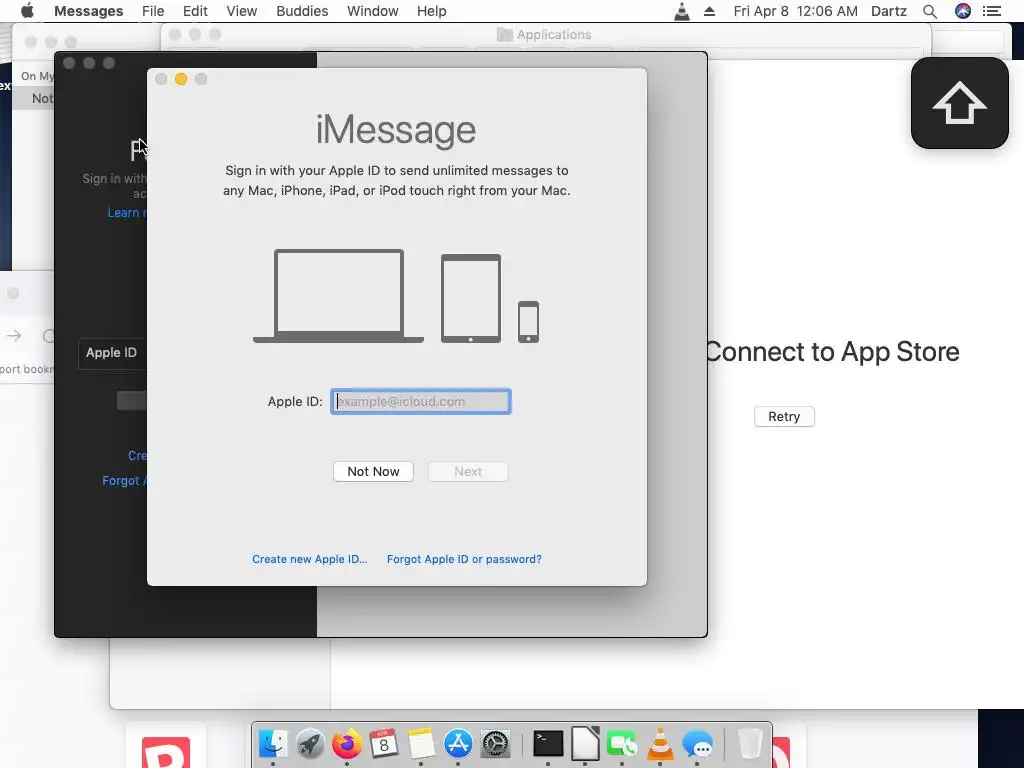Open Launchpad from the Dock

click(310, 744)
